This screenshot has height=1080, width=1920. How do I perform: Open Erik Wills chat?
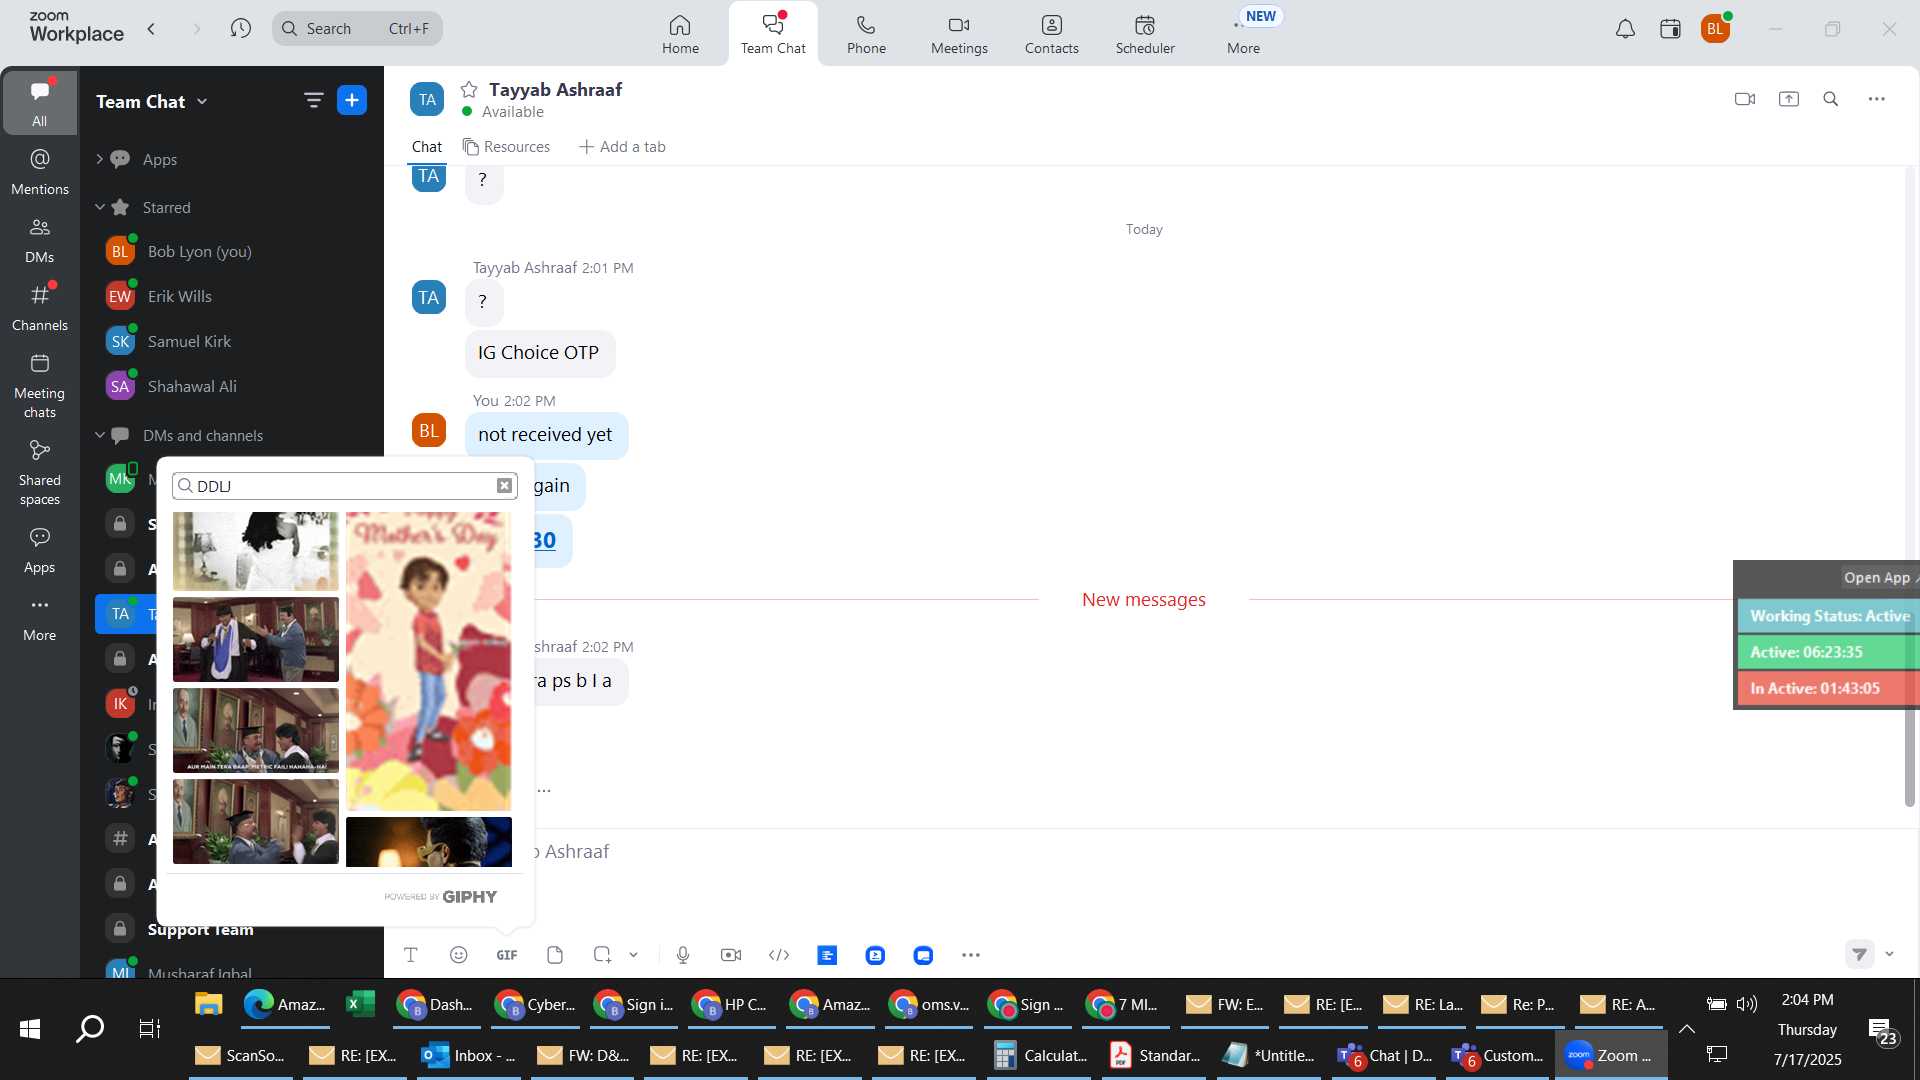click(232, 296)
